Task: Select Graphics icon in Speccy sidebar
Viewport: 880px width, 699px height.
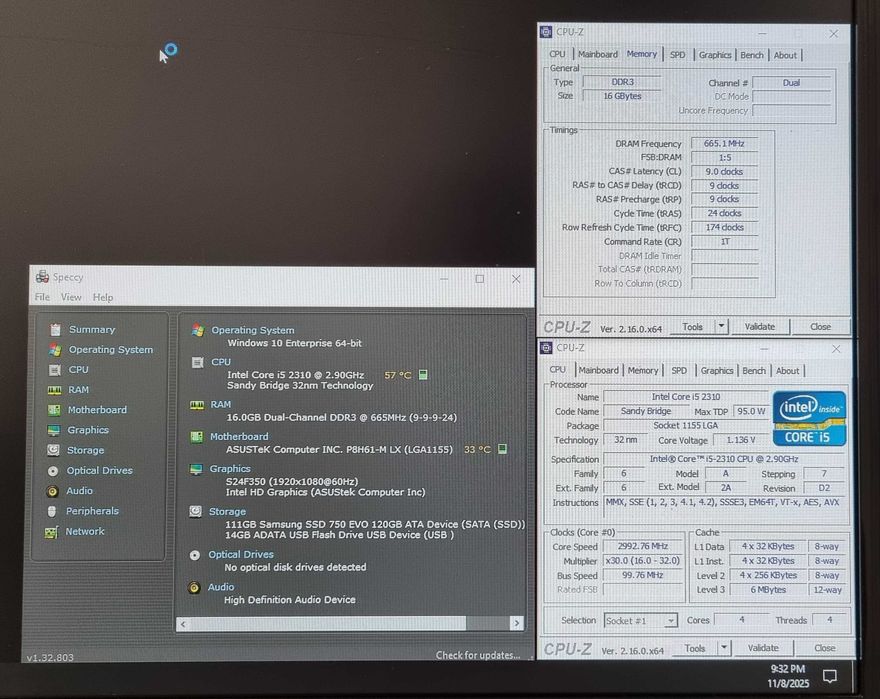Action: coord(54,431)
